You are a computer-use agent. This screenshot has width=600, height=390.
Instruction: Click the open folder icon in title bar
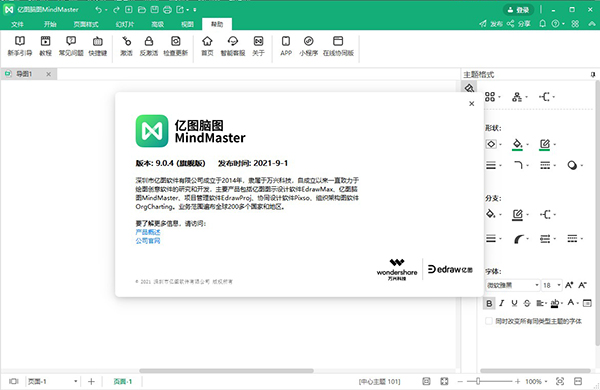142,10
